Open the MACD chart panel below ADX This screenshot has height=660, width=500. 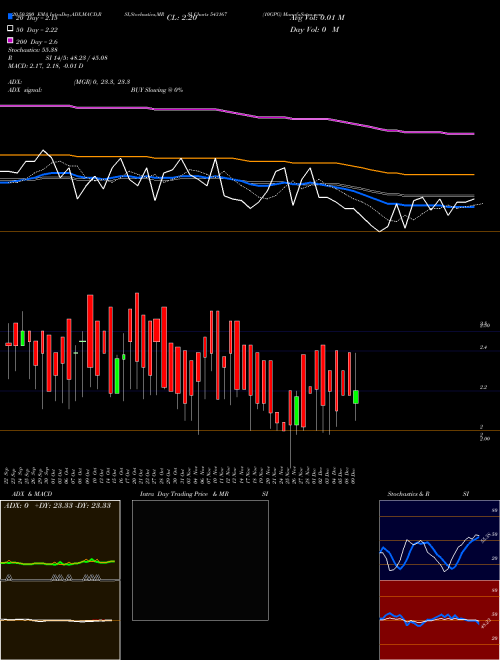(x=60, y=620)
